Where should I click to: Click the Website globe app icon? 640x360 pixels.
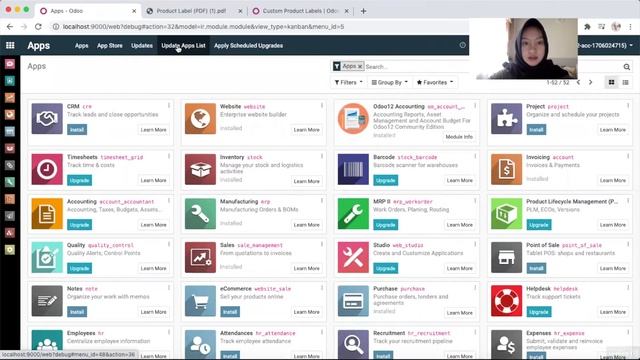[x=200, y=119]
